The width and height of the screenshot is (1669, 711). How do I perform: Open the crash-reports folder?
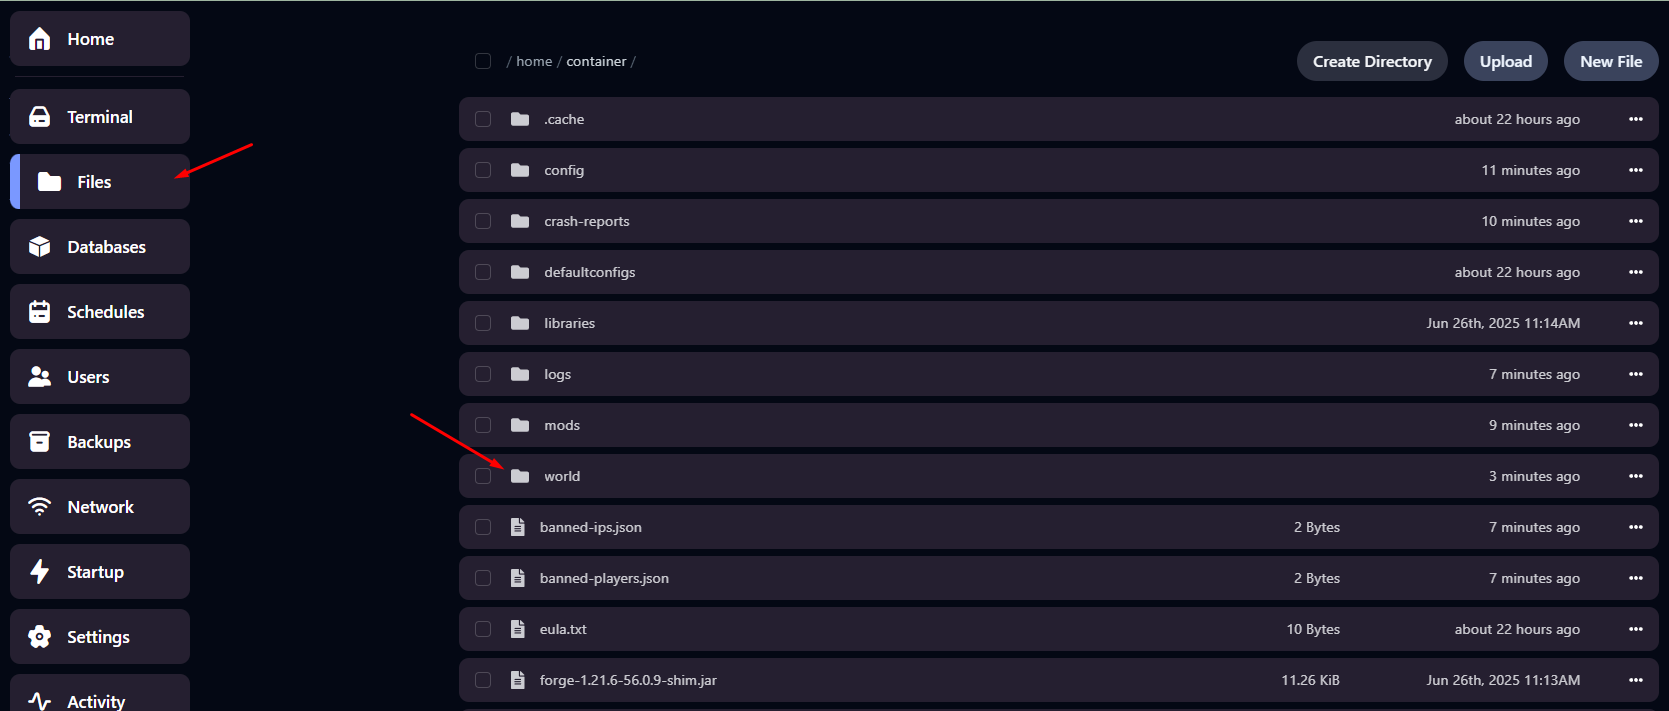[x=586, y=221]
